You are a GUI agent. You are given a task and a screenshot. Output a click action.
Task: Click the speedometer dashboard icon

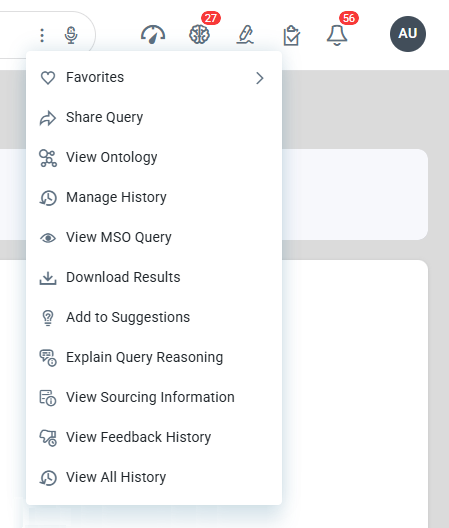point(153,34)
